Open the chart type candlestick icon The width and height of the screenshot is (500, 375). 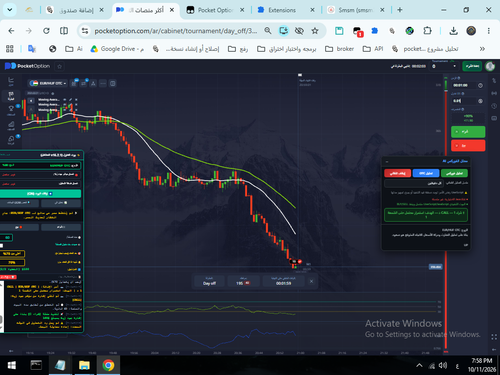[x=74, y=83]
